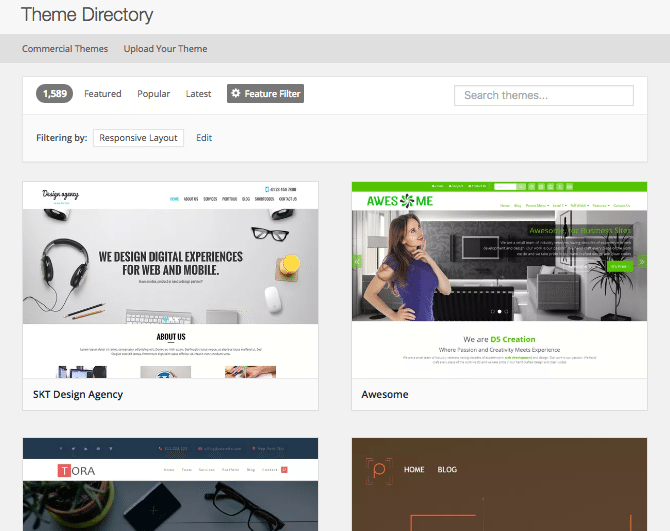The height and width of the screenshot is (531, 670).
Task: Switch to the Featured tab
Action: click(x=103, y=94)
